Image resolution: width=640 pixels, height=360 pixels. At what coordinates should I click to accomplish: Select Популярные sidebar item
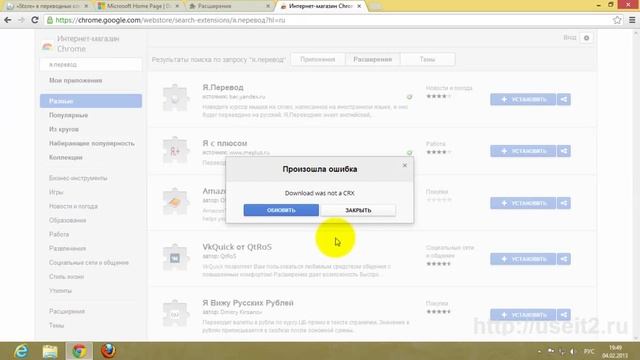(69, 115)
